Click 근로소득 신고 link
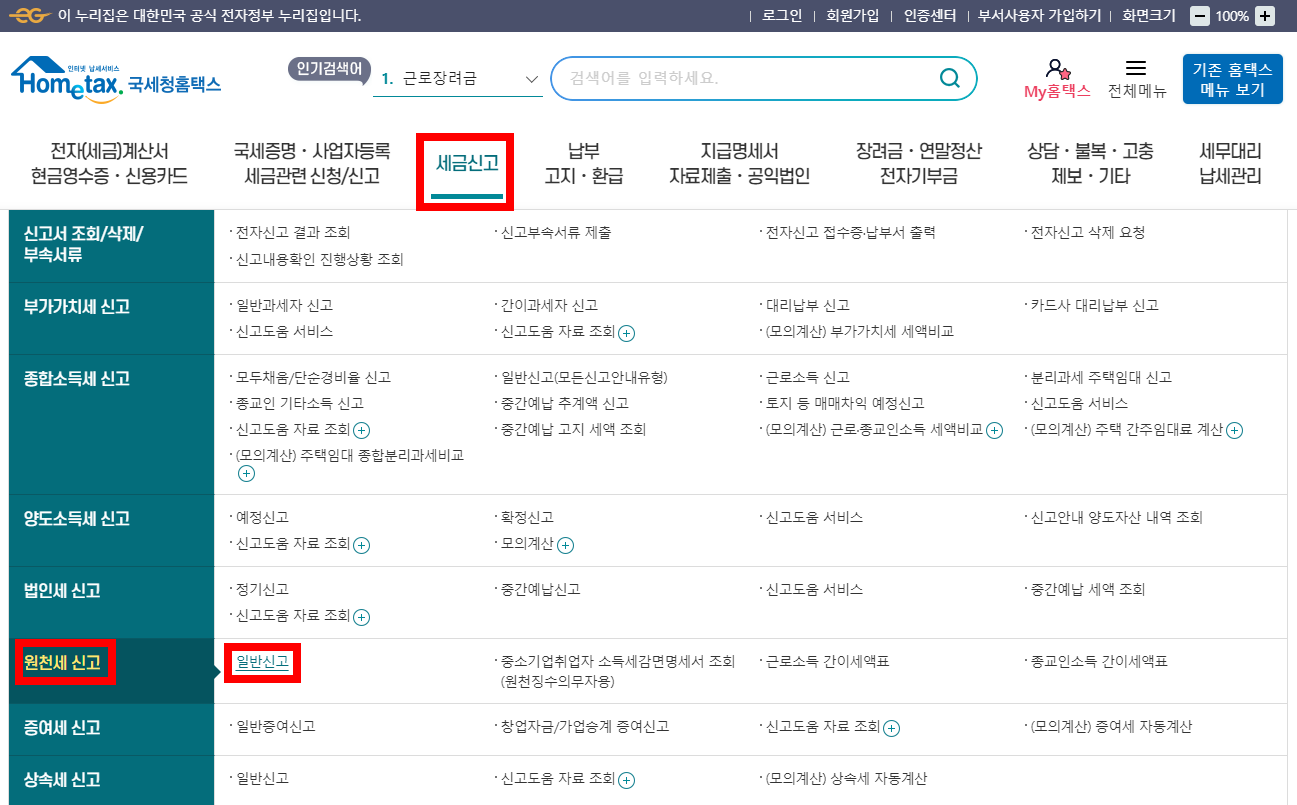This screenshot has width=1297, height=805. (808, 378)
